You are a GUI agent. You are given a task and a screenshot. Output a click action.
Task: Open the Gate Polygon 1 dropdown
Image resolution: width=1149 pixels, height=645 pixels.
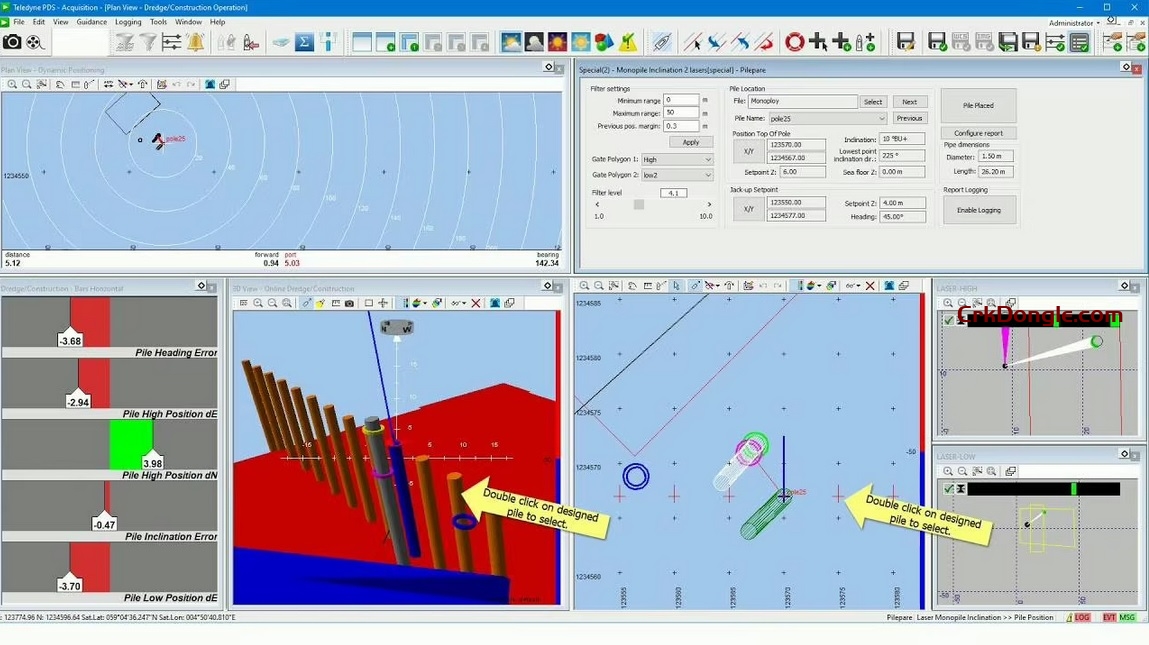707,158
